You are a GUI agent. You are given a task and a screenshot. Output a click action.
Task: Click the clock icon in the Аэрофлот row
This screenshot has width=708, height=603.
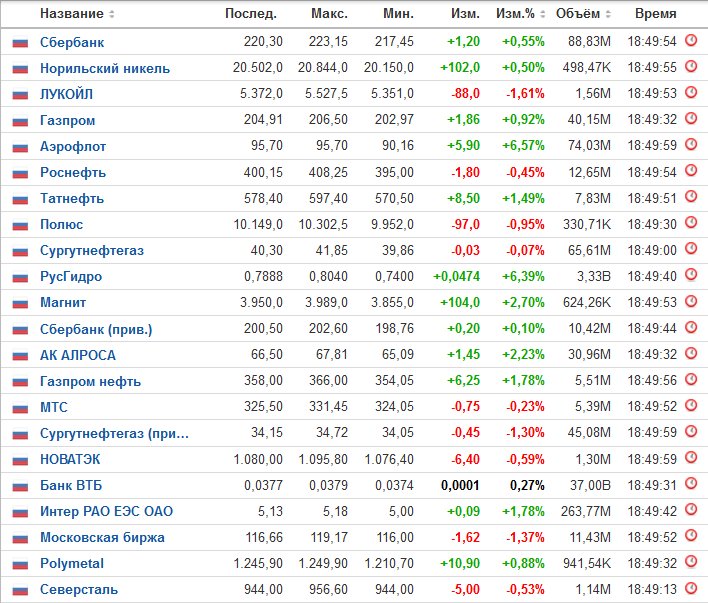pos(691,144)
